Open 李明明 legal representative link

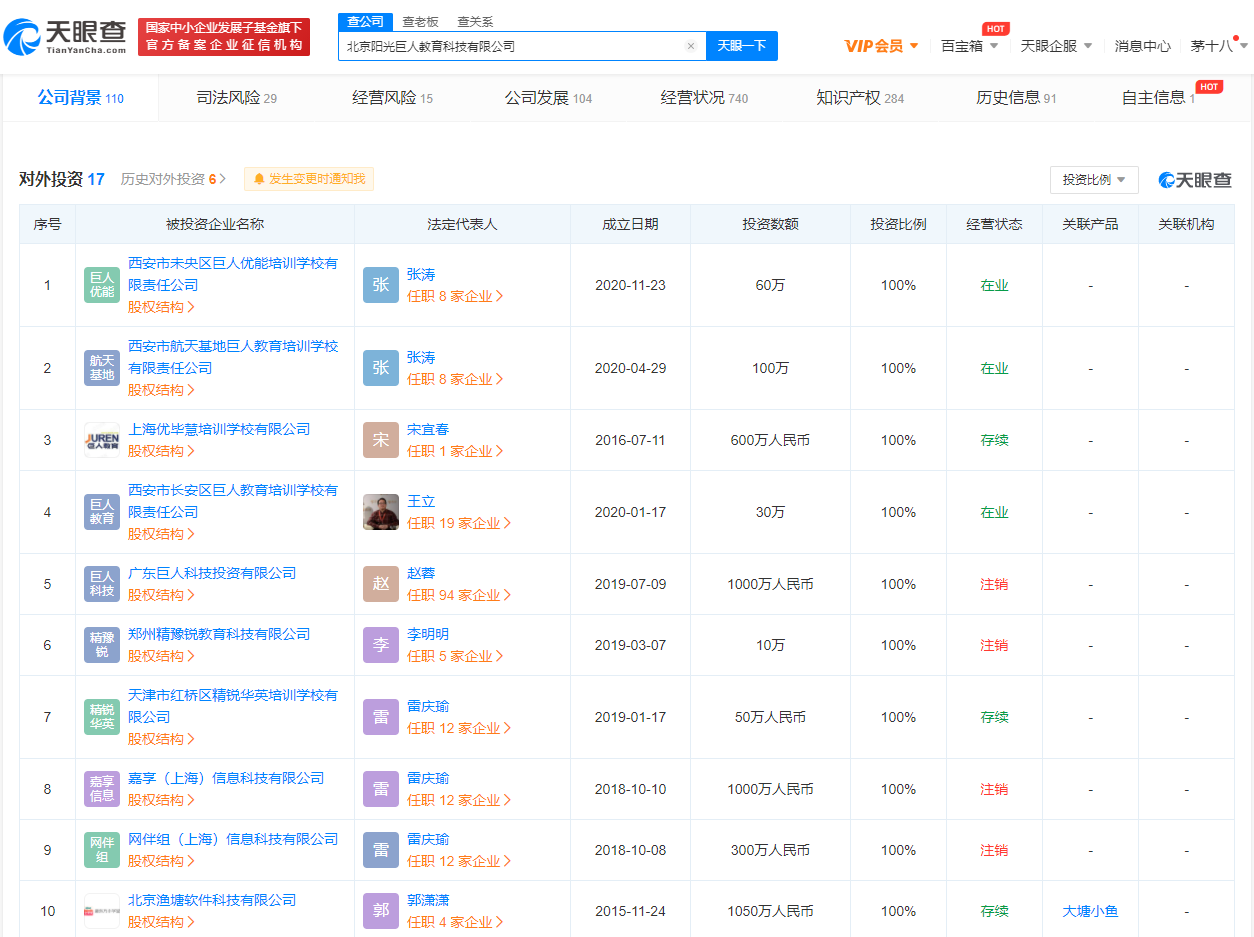428,634
